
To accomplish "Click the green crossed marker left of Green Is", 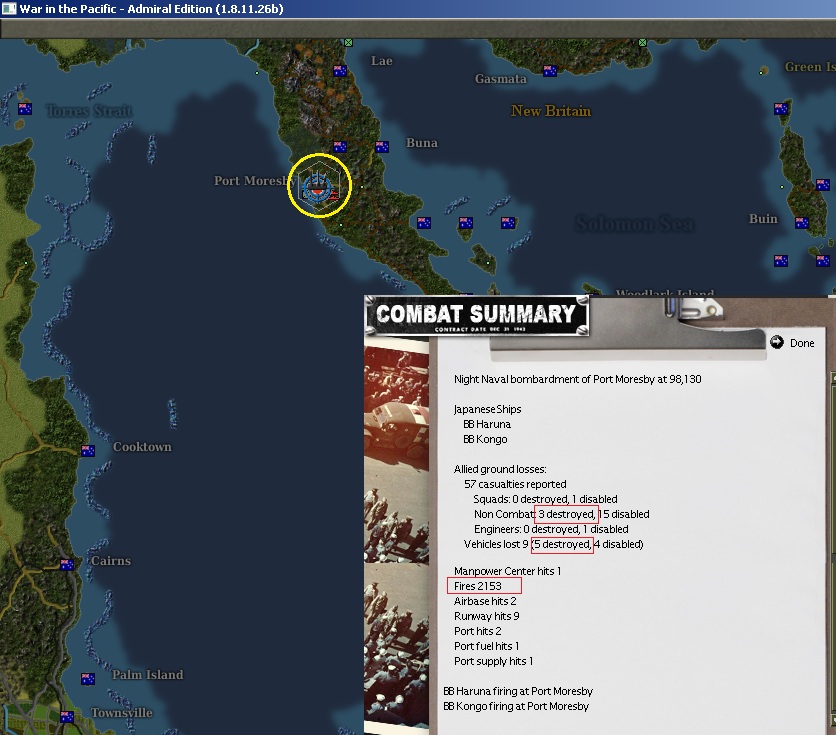I will 642,42.
